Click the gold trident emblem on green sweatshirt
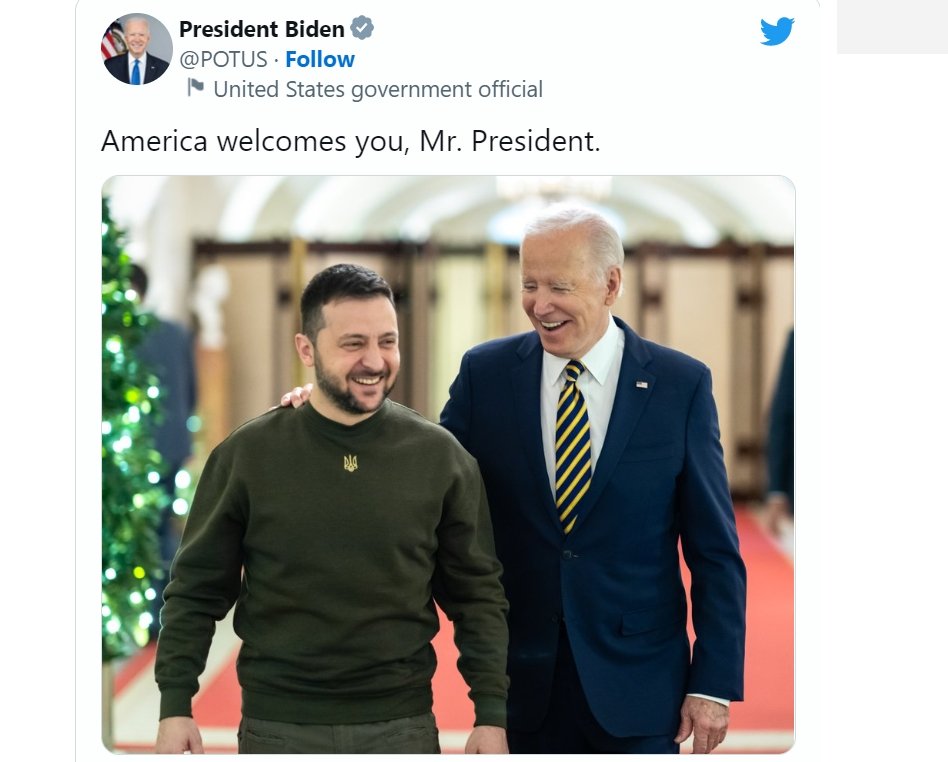Viewport: 948px width, 762px height. [351, 463]
